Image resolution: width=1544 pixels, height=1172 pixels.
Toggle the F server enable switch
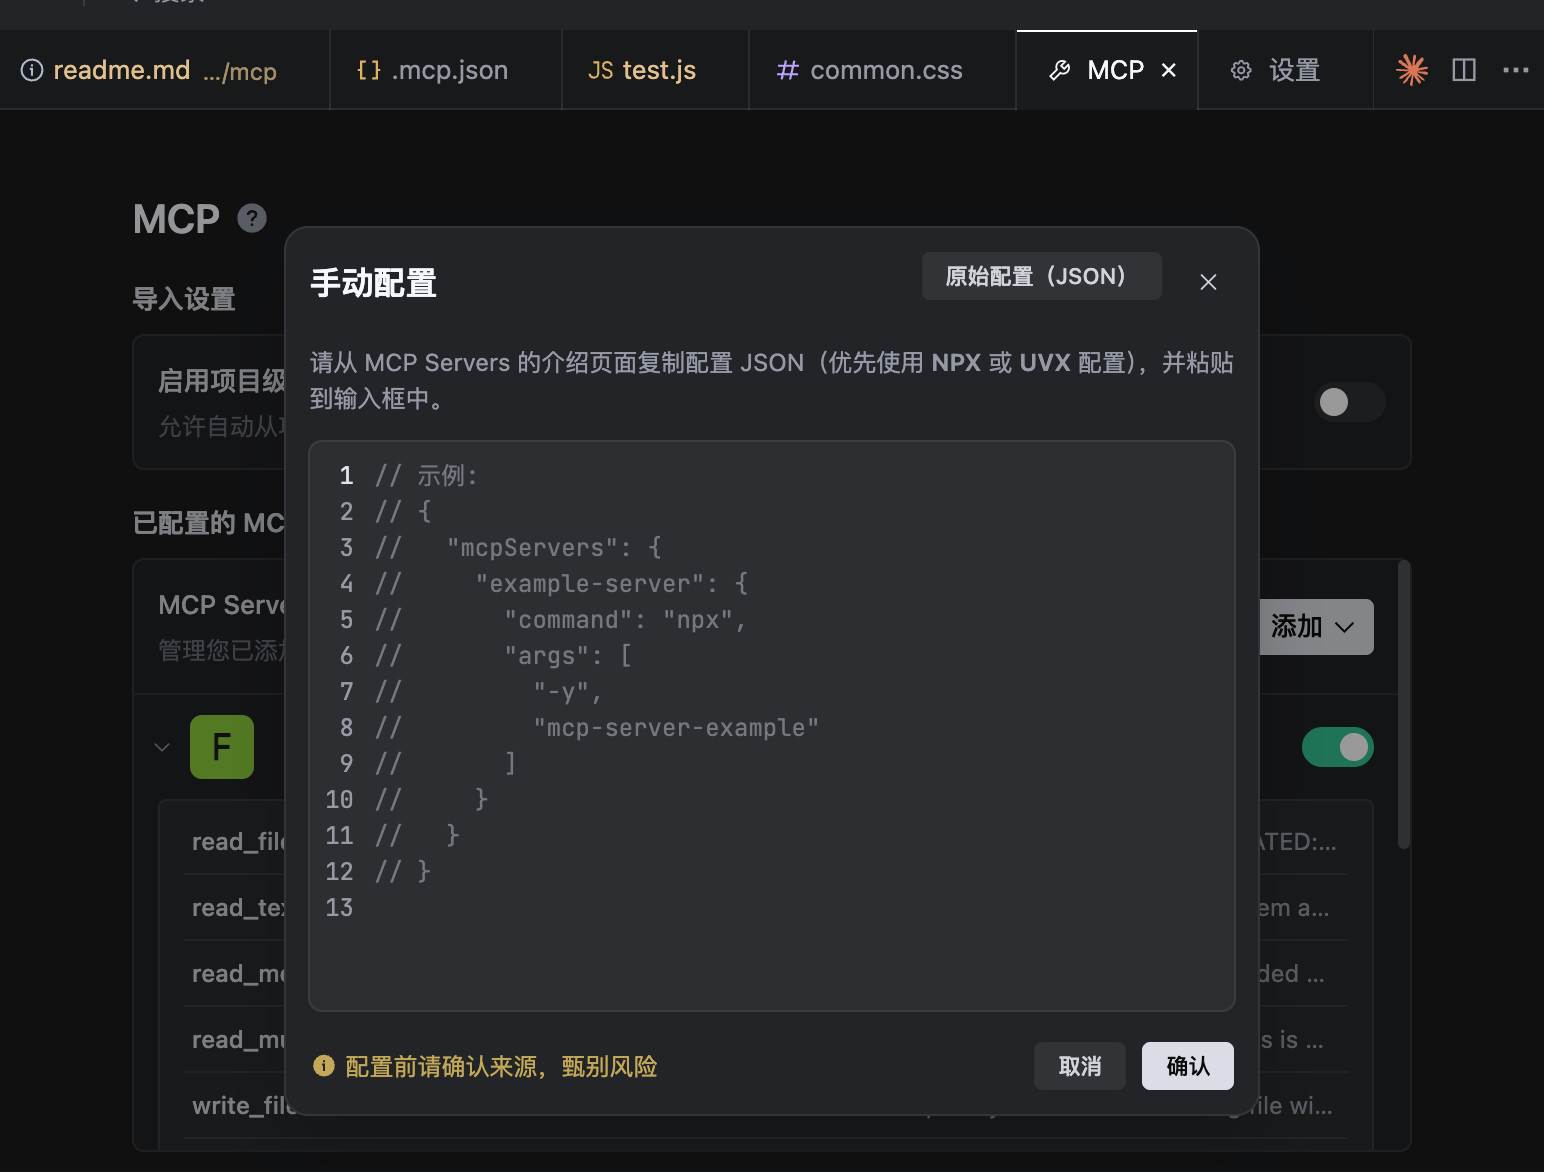[1337, 747]
